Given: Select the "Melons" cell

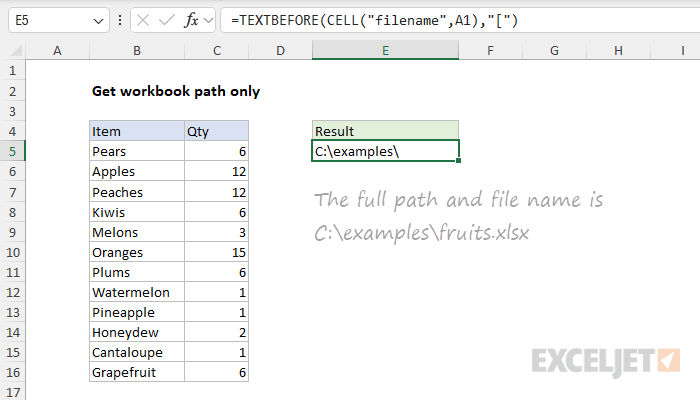Looking at the screenshot, I should pyautogui.click(x=137, y=232).
